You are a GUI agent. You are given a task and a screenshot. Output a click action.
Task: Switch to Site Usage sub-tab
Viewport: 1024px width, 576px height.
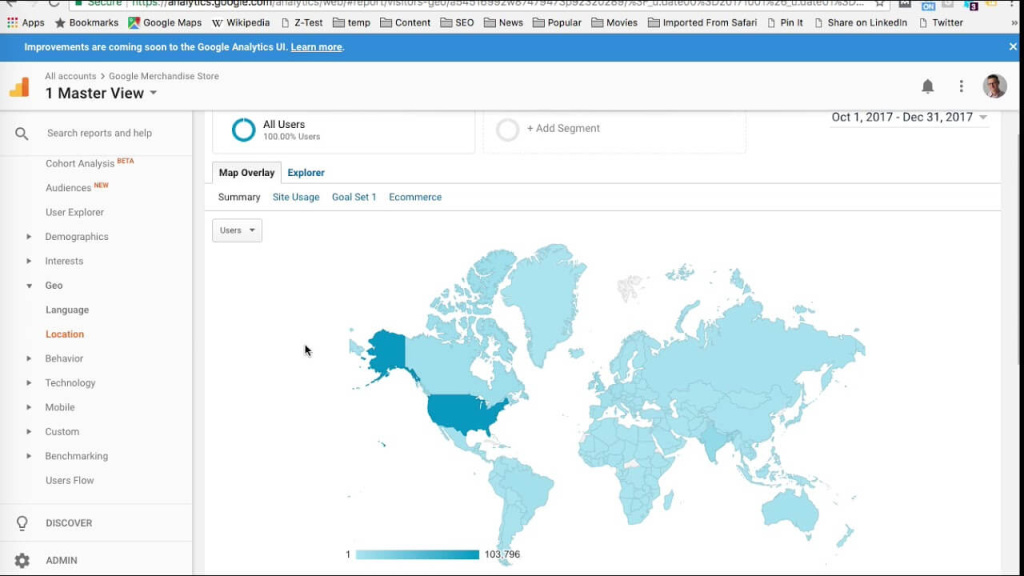tap(296, 197)
